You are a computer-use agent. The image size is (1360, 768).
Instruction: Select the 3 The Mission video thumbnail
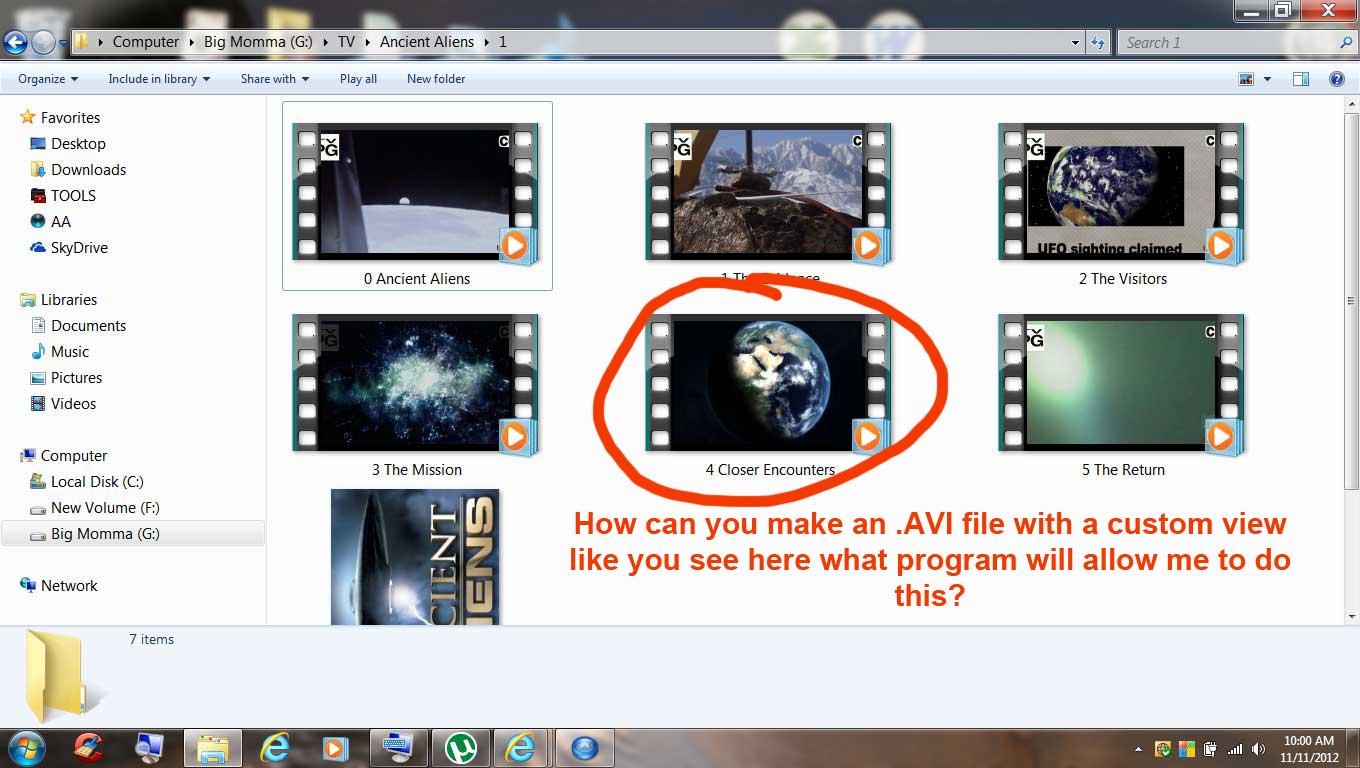point(416,383)
